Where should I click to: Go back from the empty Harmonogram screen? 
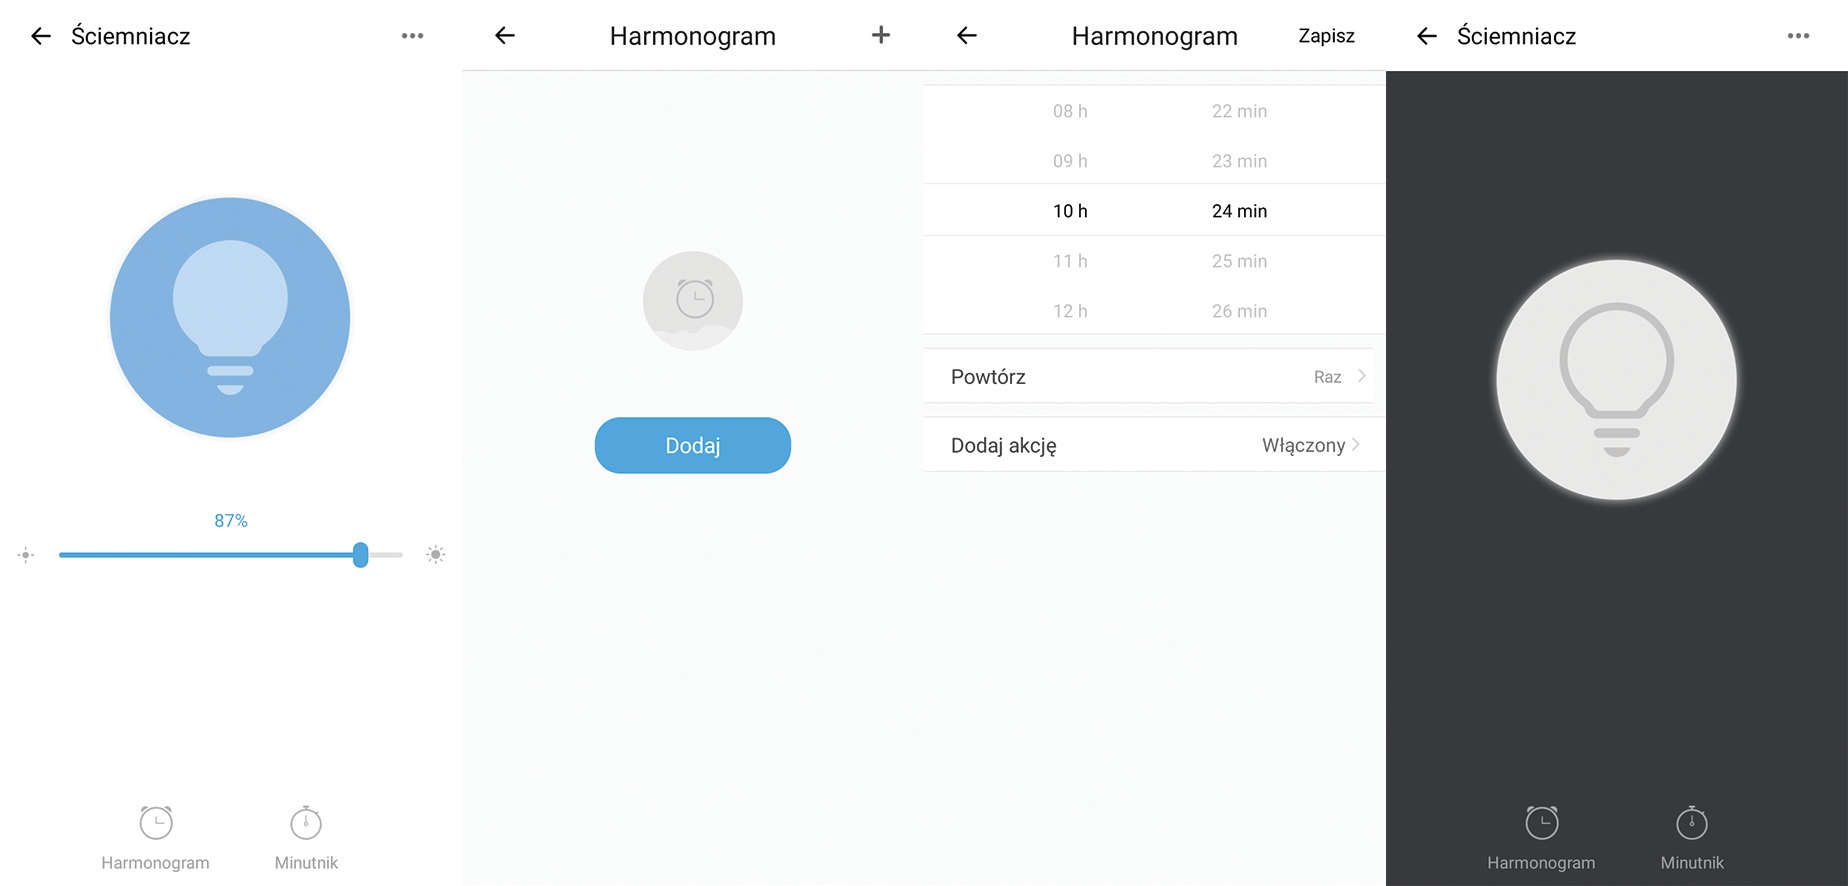(505, 36)
